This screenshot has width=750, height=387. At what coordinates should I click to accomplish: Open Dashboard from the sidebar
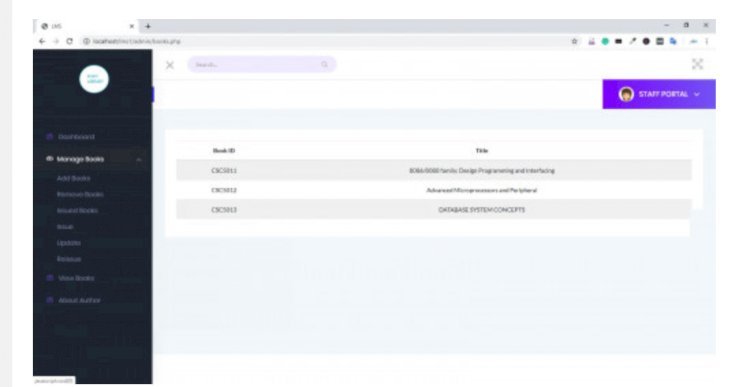pyautogui.click(x=77, y=137)
